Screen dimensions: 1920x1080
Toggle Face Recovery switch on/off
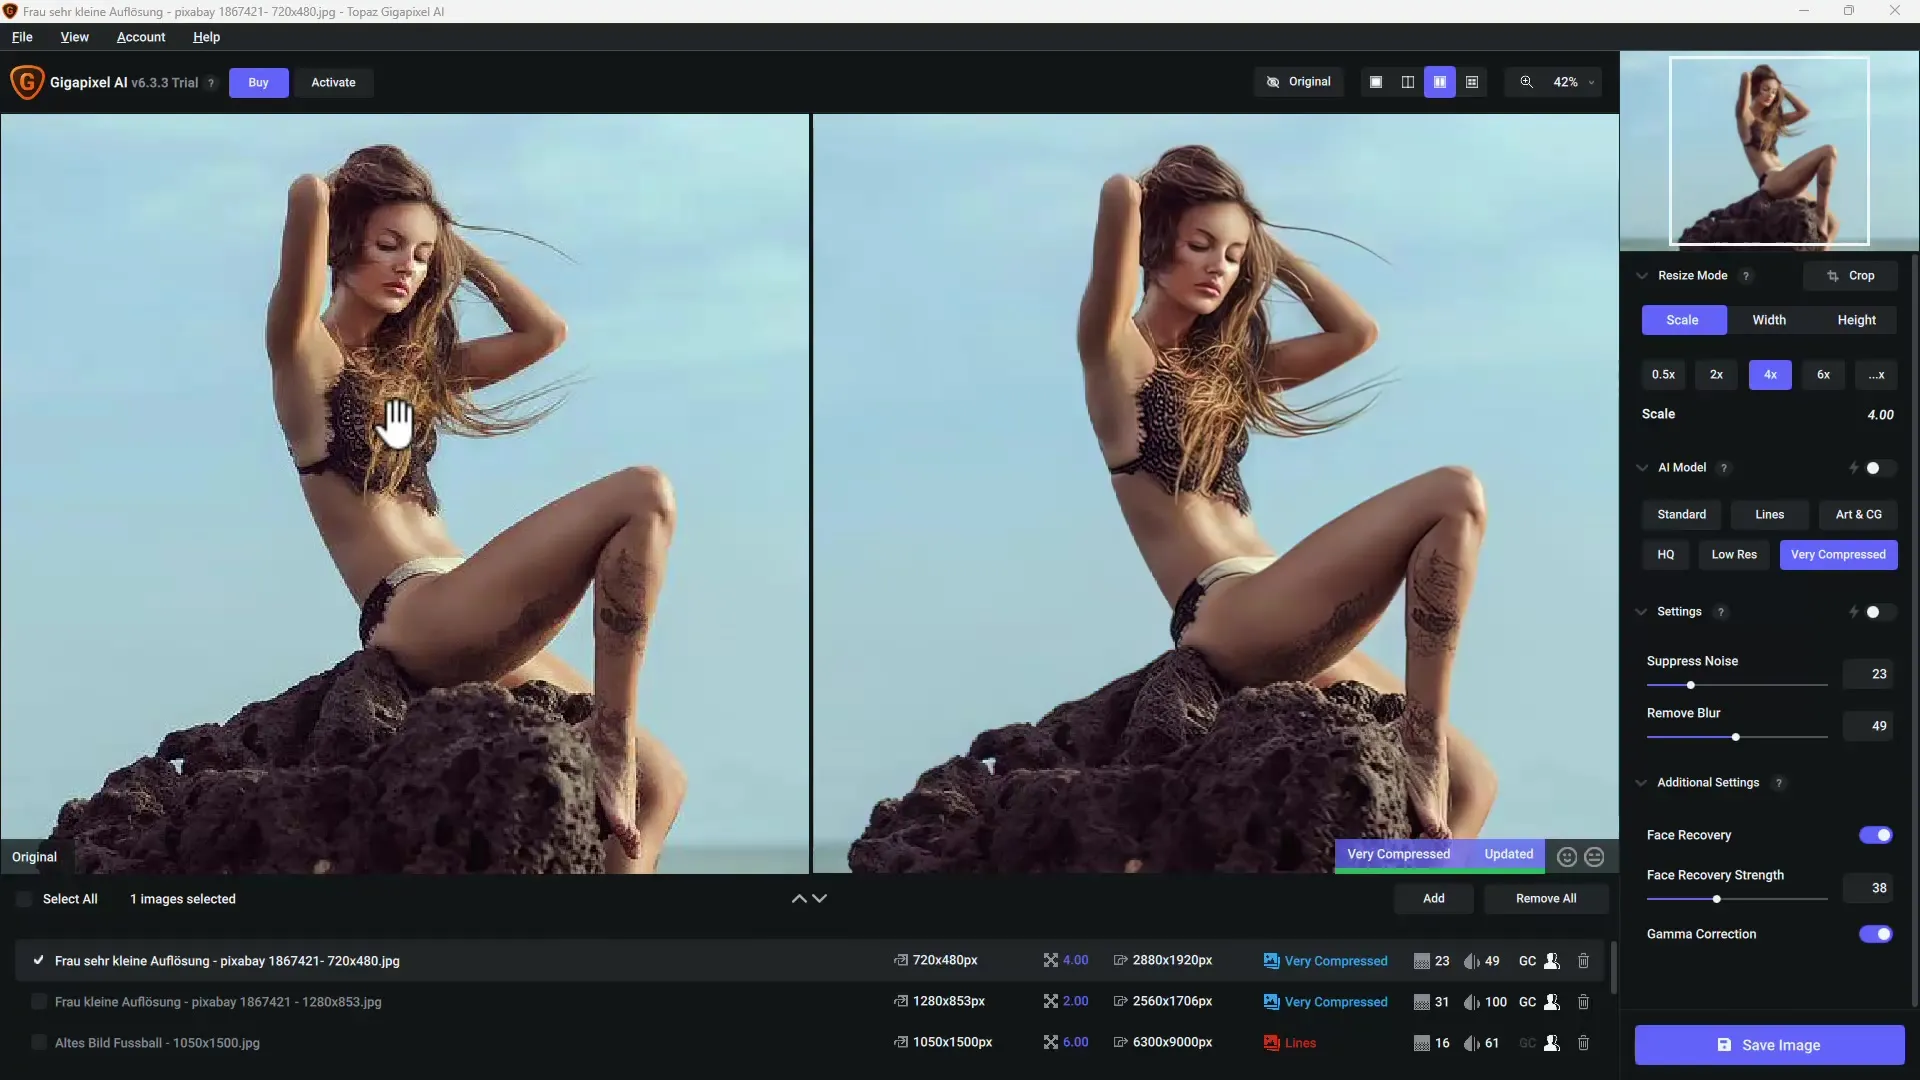coord(1876,833)
